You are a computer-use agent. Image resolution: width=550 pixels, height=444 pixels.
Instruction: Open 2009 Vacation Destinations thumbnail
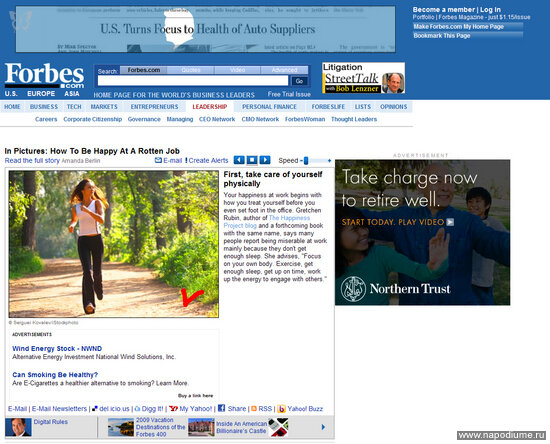coord(121,427)
